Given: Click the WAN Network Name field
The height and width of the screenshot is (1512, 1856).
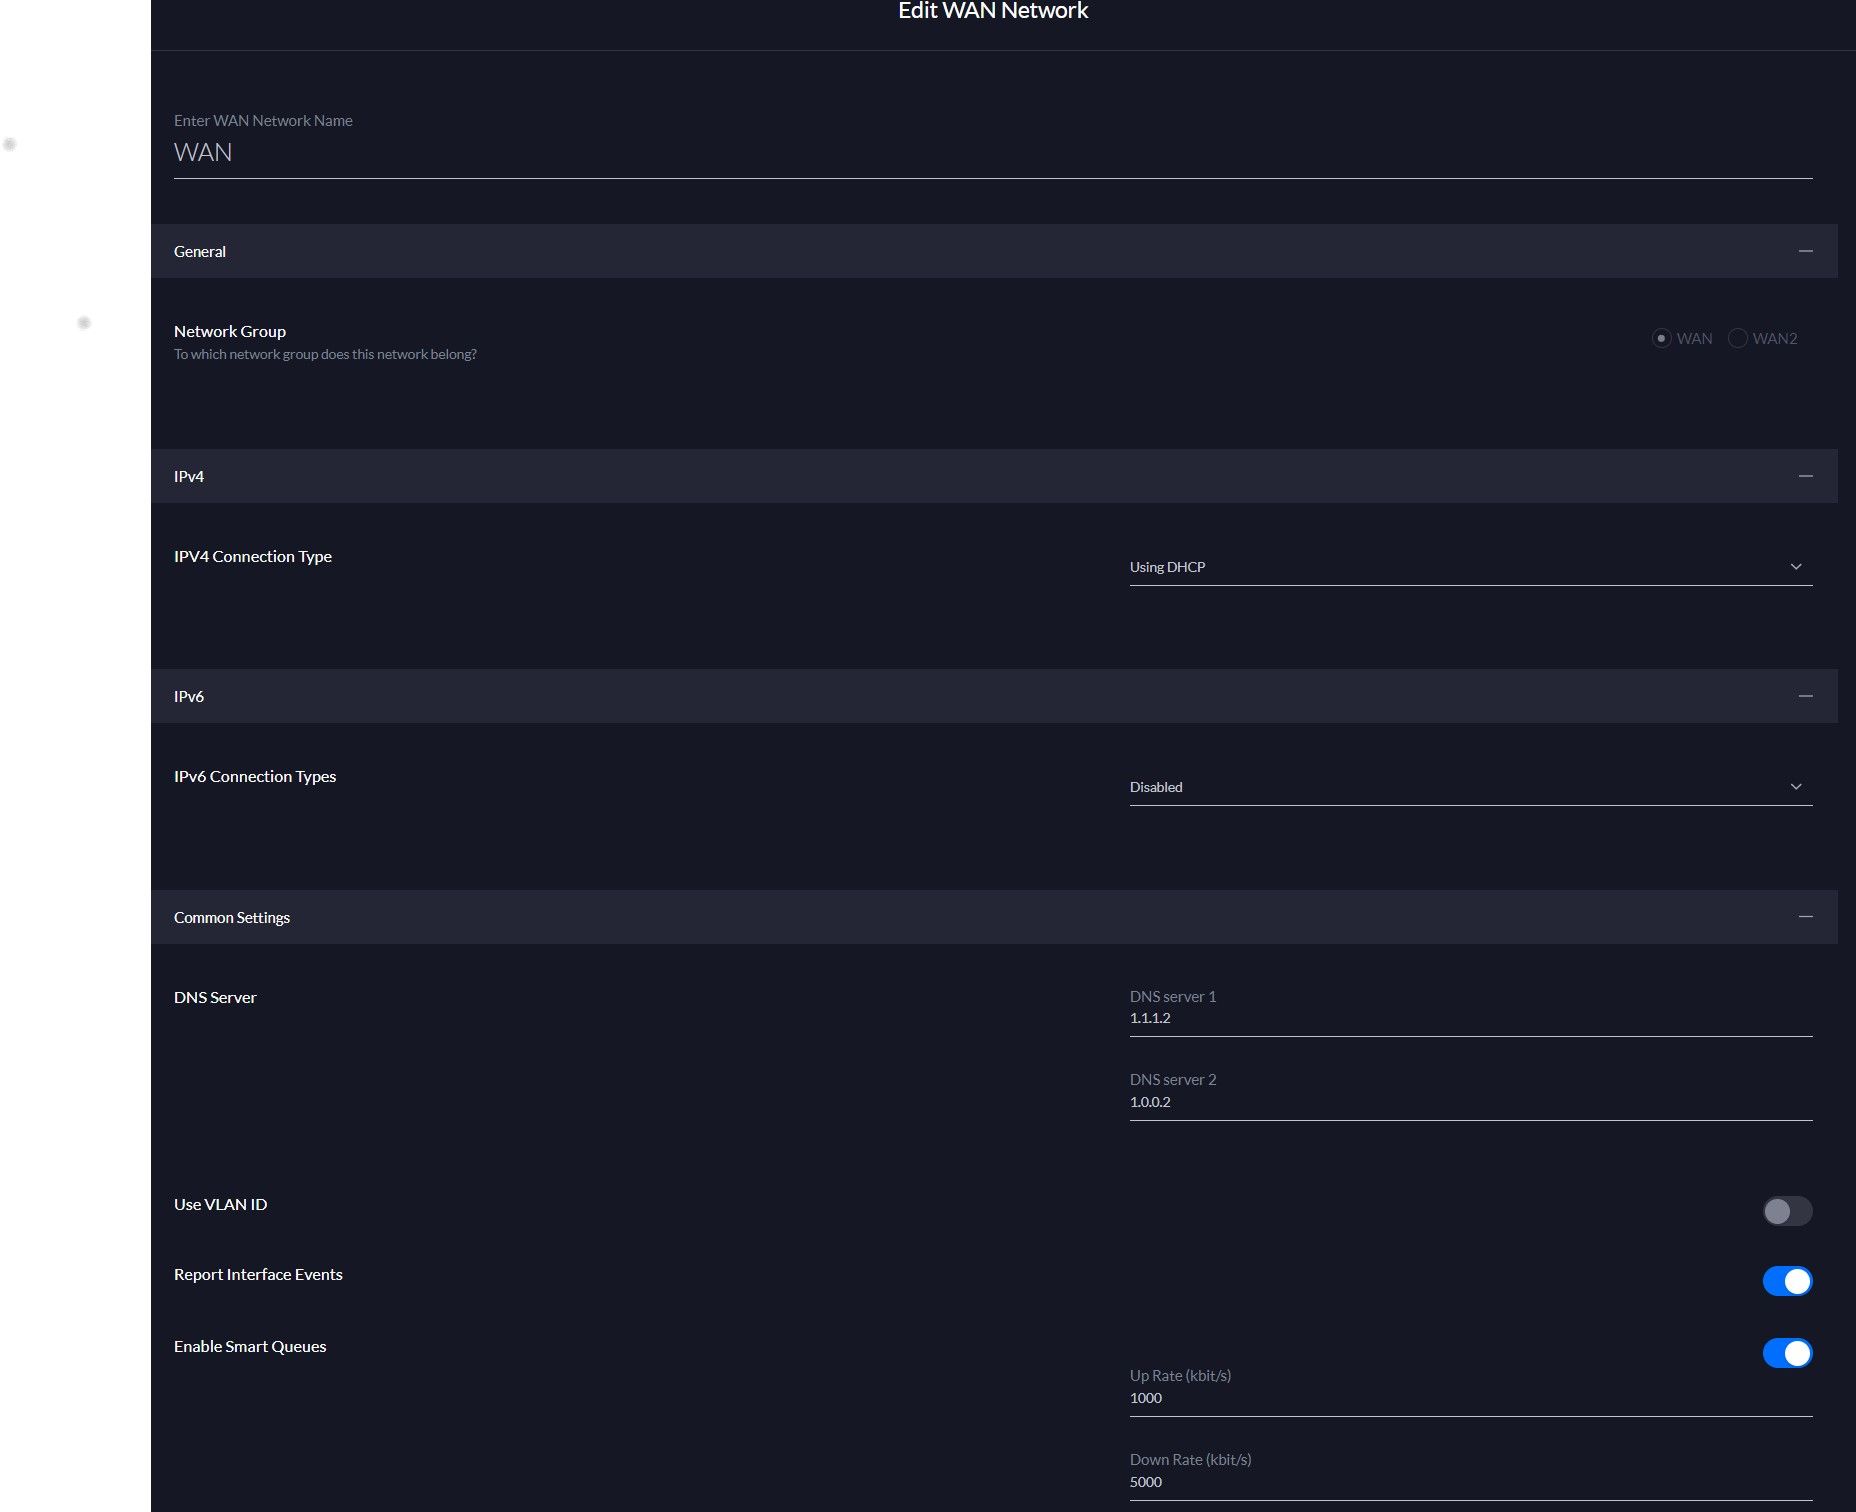Looking at the screenshot, I should [x=992, y=153].
